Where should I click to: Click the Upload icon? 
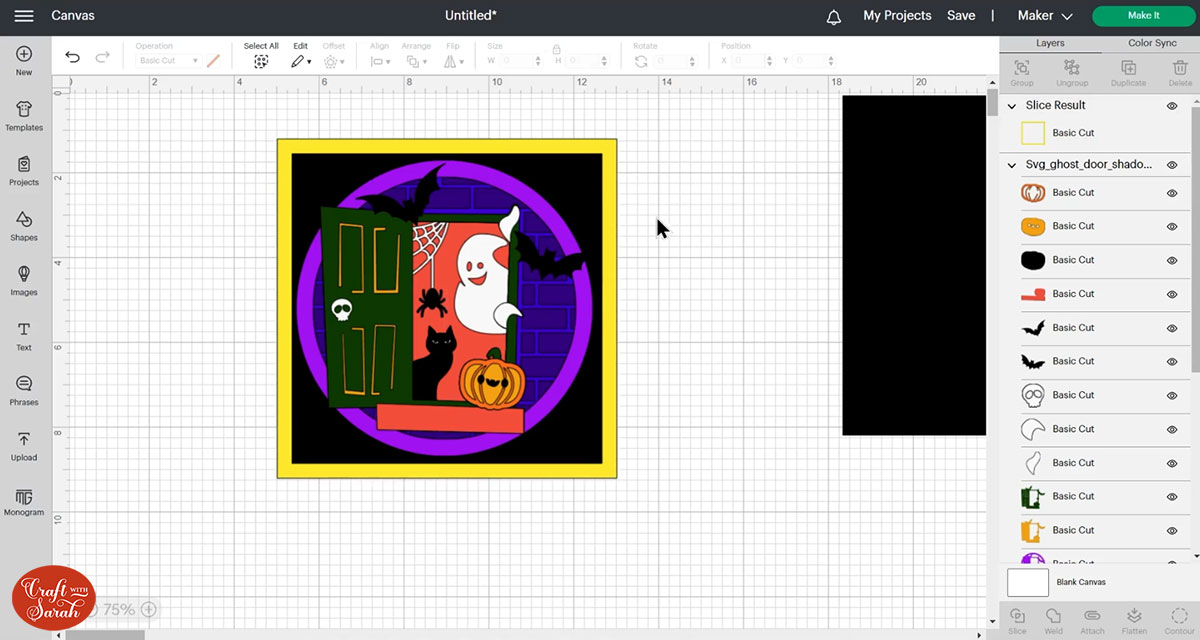coord(24,446)
